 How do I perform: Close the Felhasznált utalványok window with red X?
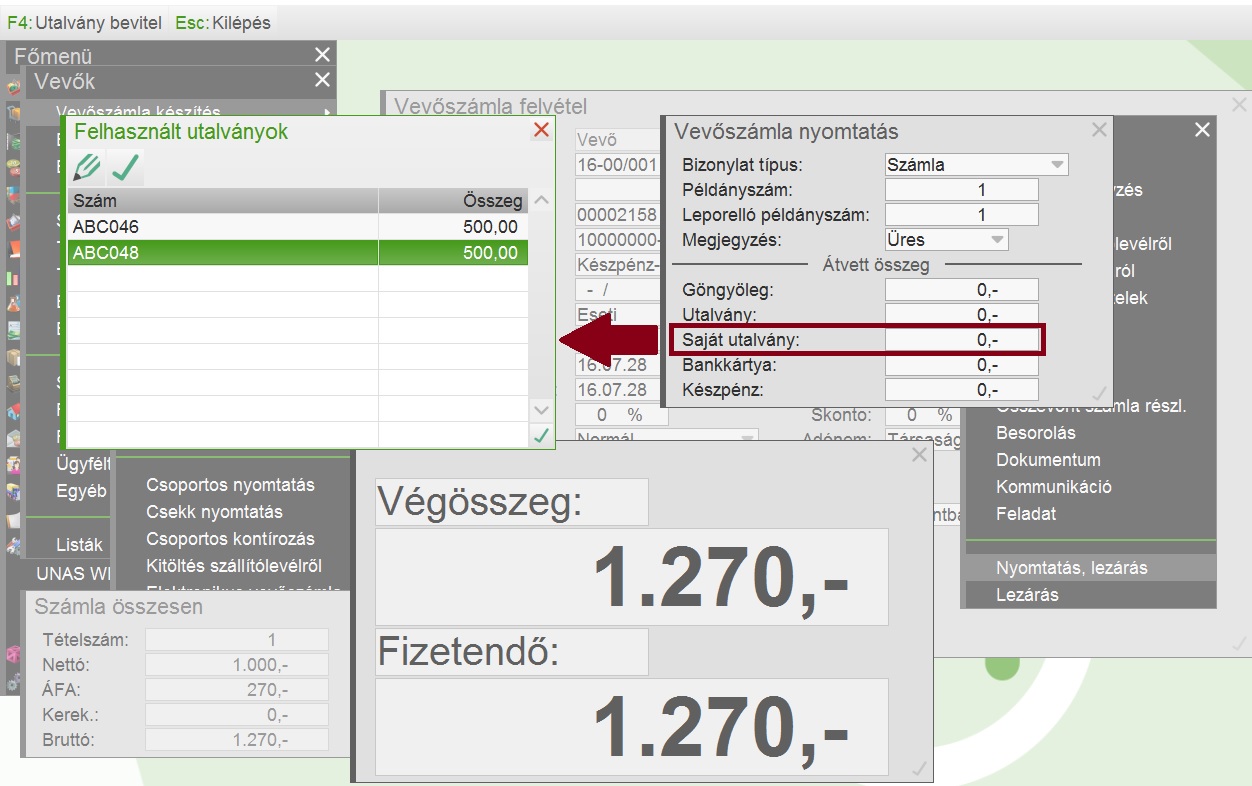point(541,130)
